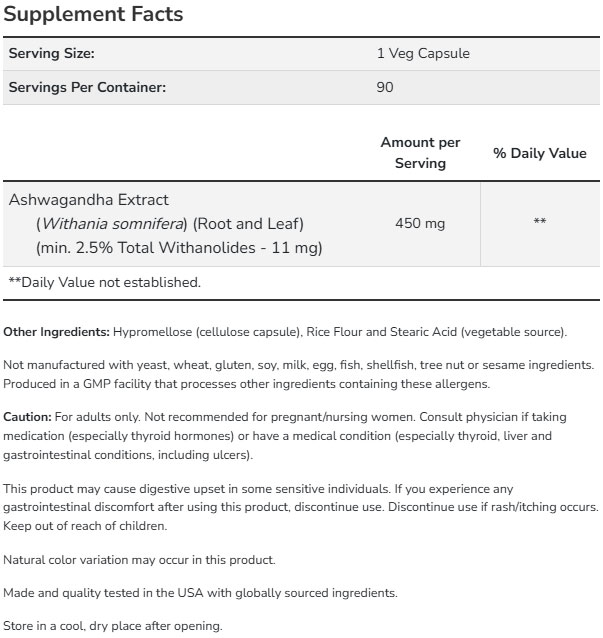The image size is (603, 638).
Task: Click the % Daily Value column header
Action: point(539,153)
